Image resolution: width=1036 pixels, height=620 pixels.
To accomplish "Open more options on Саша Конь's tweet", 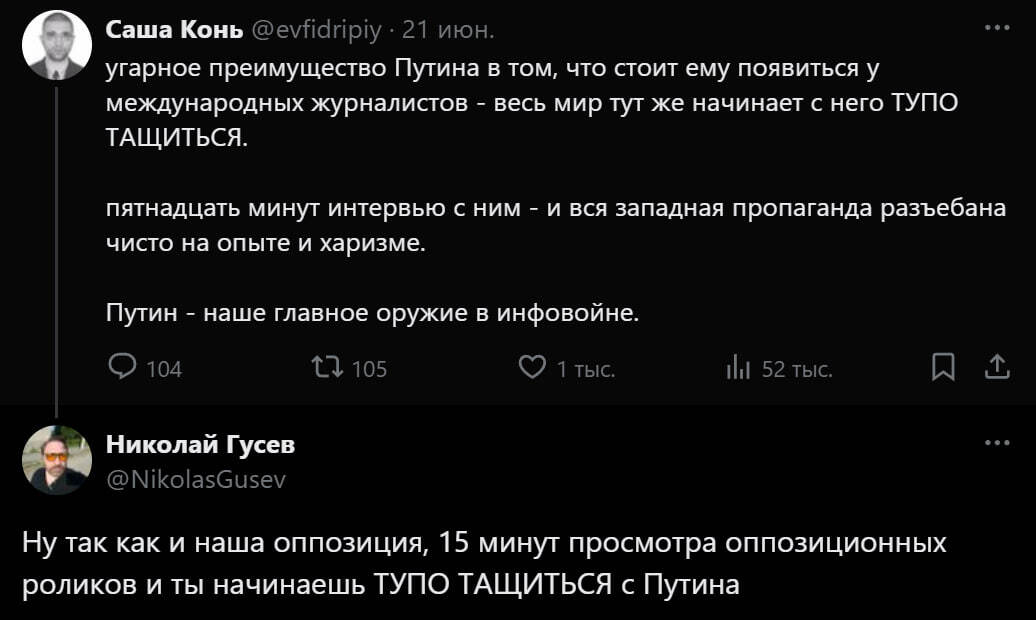I will (996, 30).
